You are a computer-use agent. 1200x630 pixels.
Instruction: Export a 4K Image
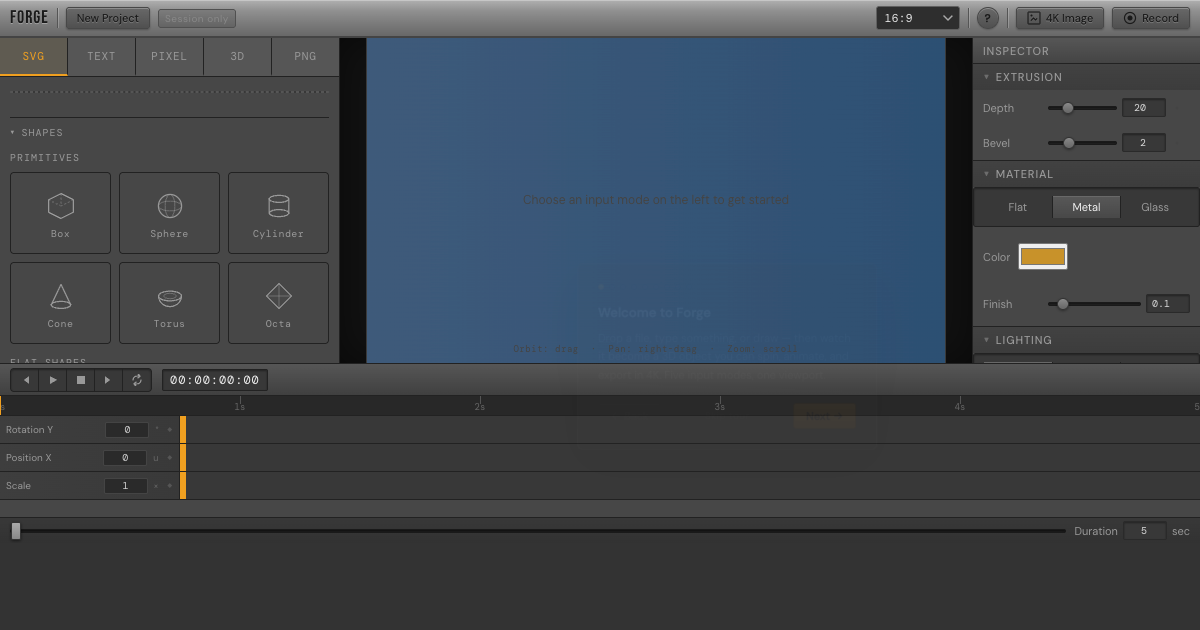[x=1060, y=18]
